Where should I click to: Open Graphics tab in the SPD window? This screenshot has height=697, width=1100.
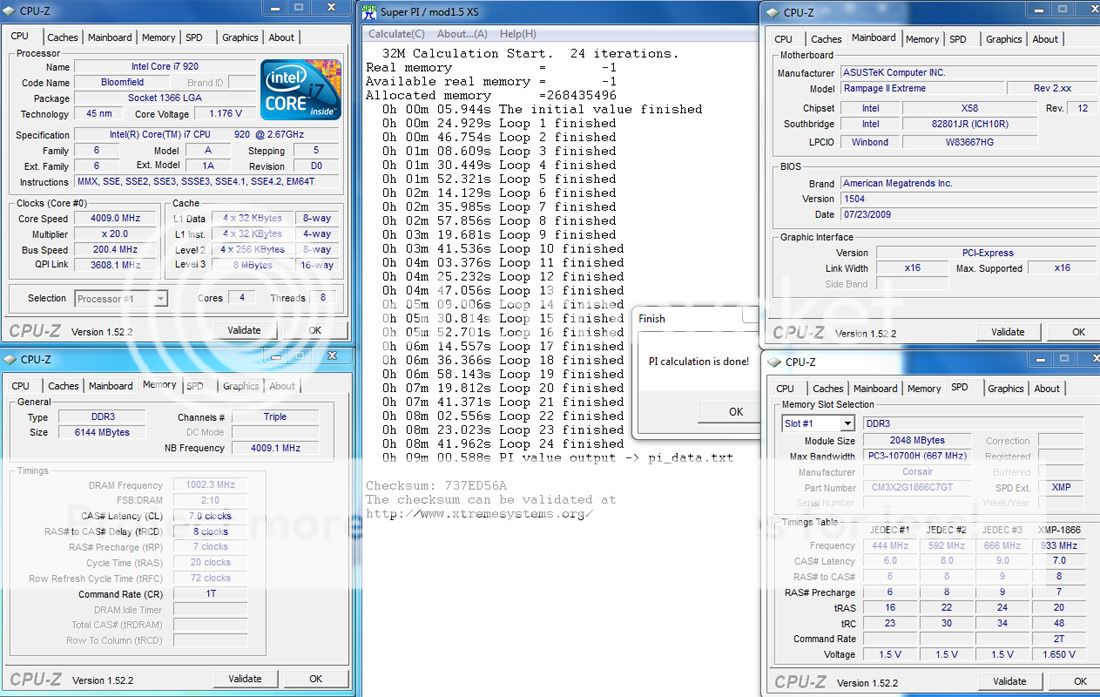1005,388
